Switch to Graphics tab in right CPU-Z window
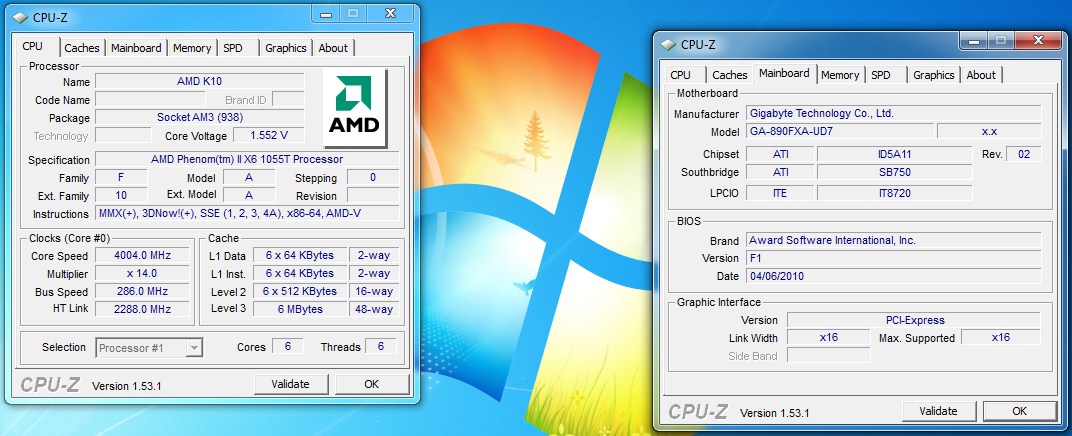 click(x=933, y=75)
